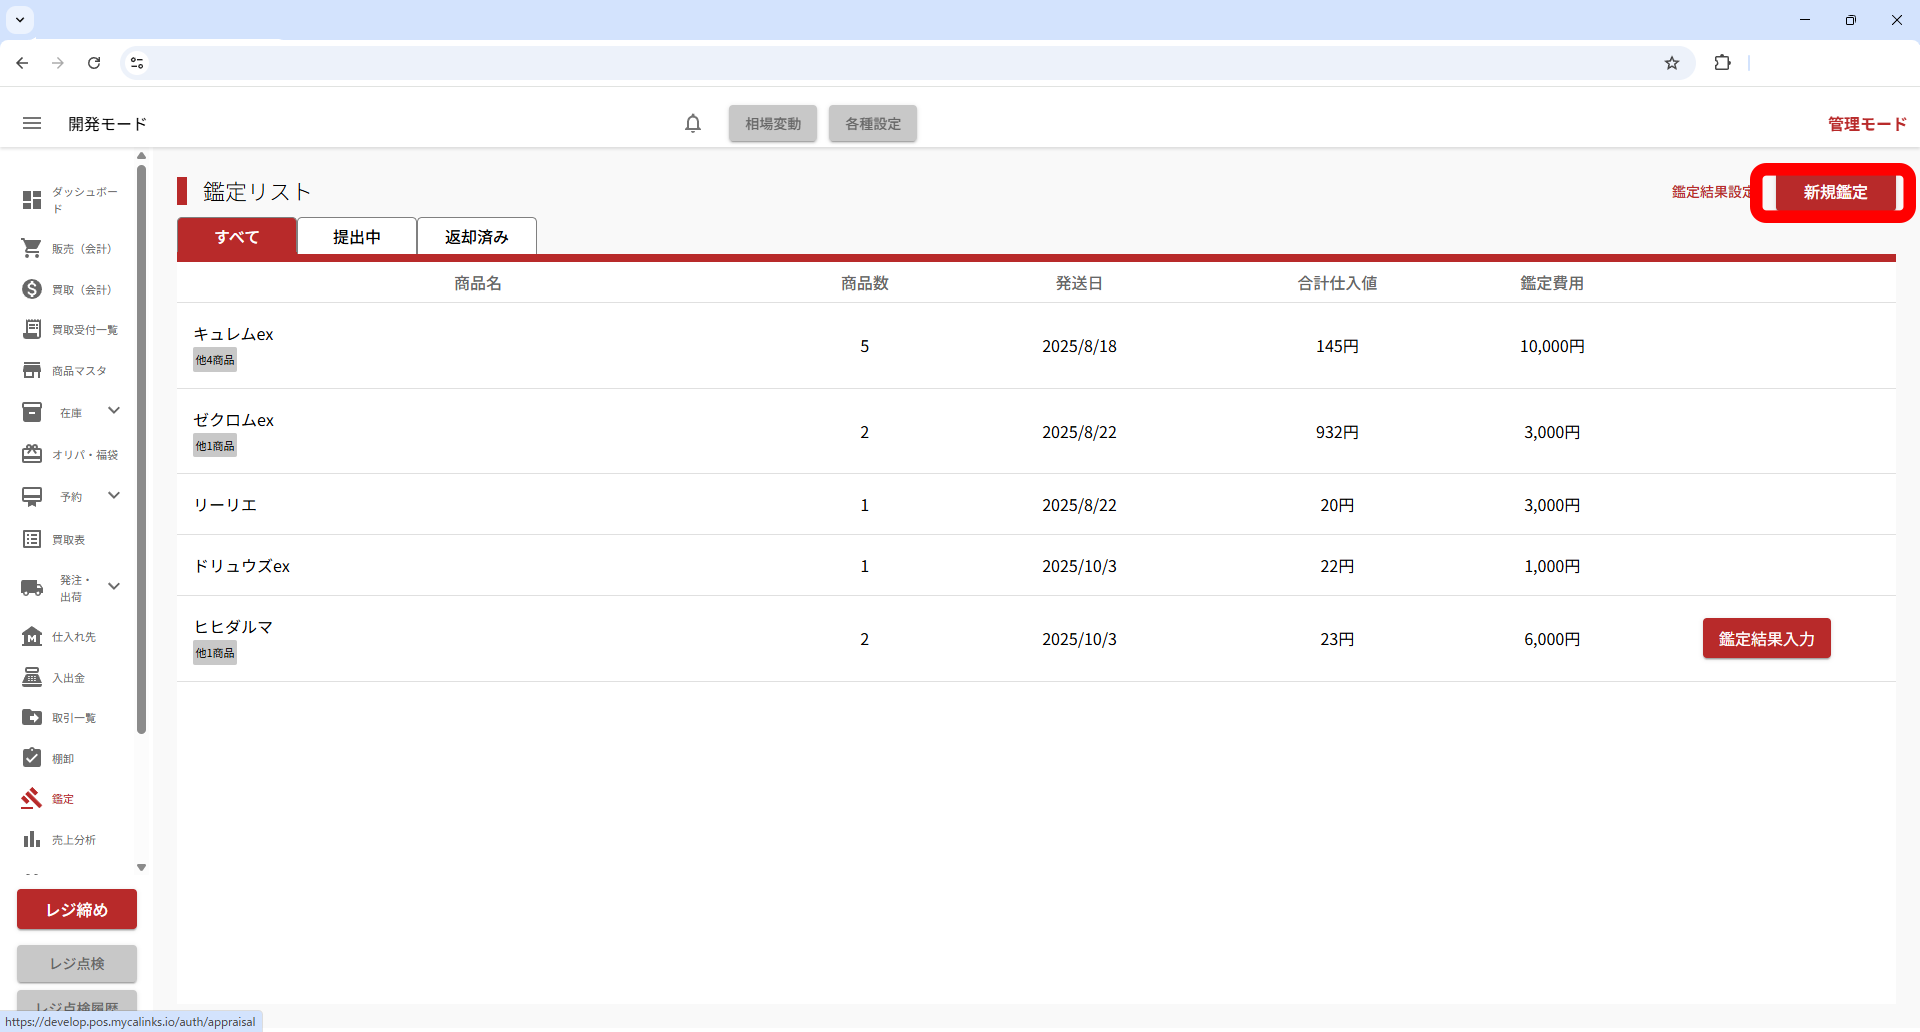The image size is (1920, 1032).
Task: Open the 買取 (会計) coin icon
Action: (32, 289)
